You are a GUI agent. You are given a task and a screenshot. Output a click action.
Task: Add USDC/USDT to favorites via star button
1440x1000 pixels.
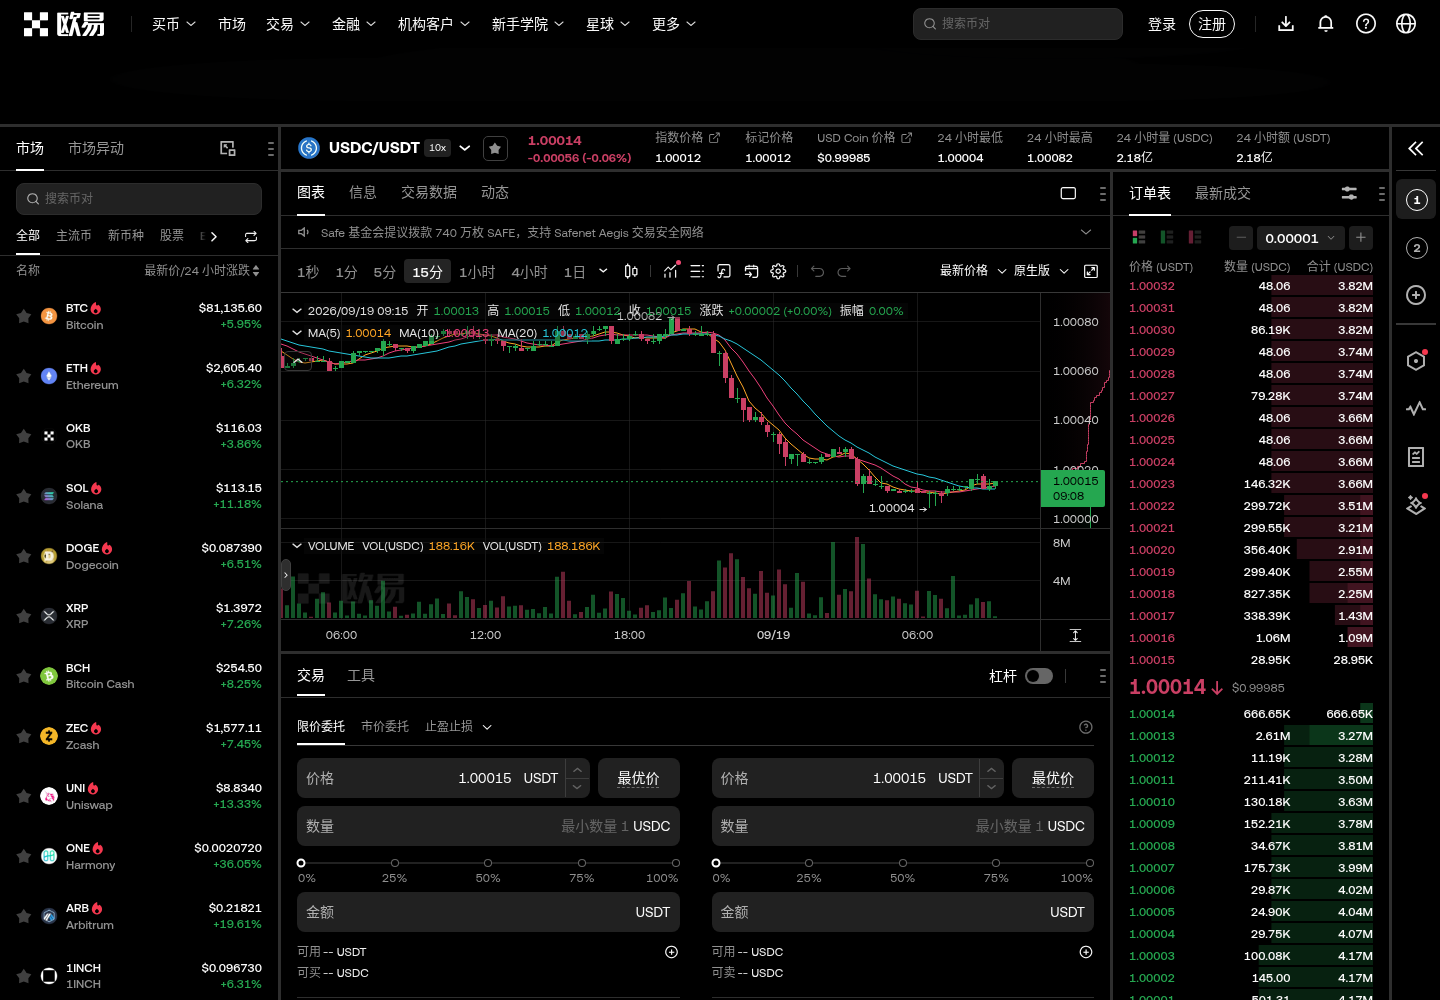tap(495, 149)
